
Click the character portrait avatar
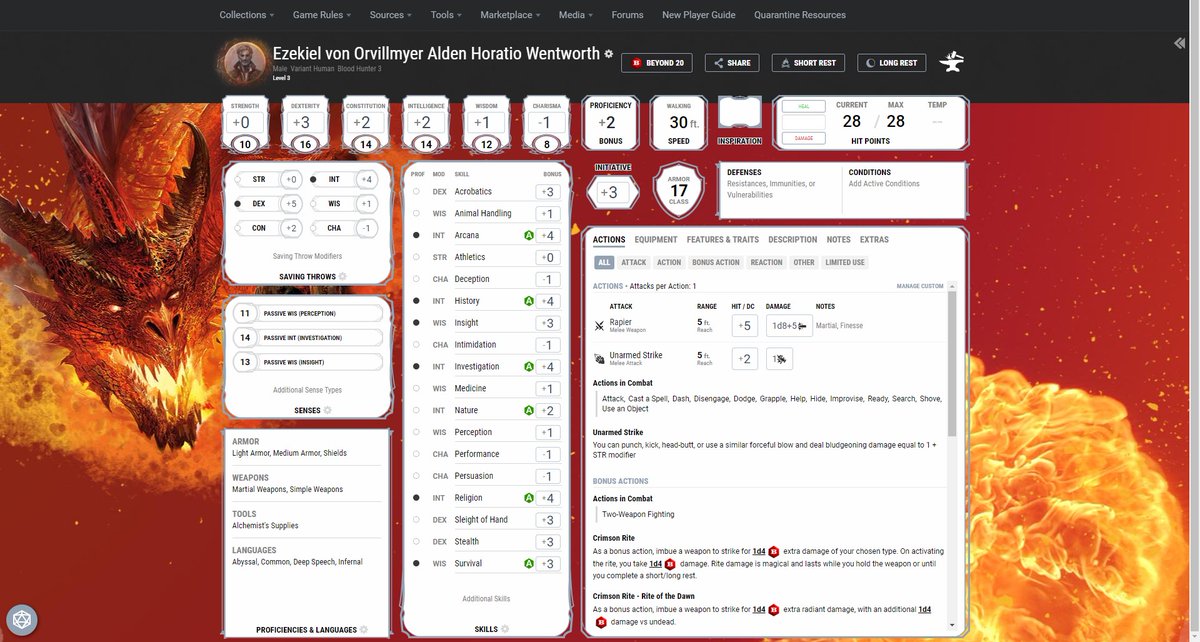[245, 62]
